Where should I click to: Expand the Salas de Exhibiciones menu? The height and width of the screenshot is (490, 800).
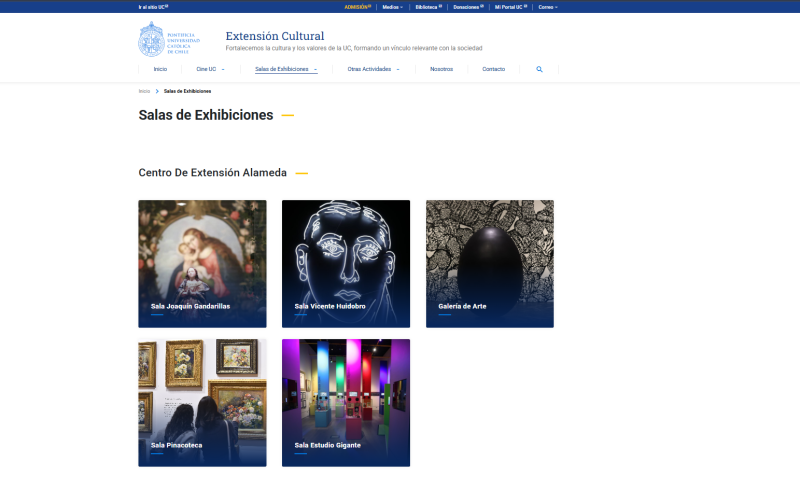coord(286,69)
